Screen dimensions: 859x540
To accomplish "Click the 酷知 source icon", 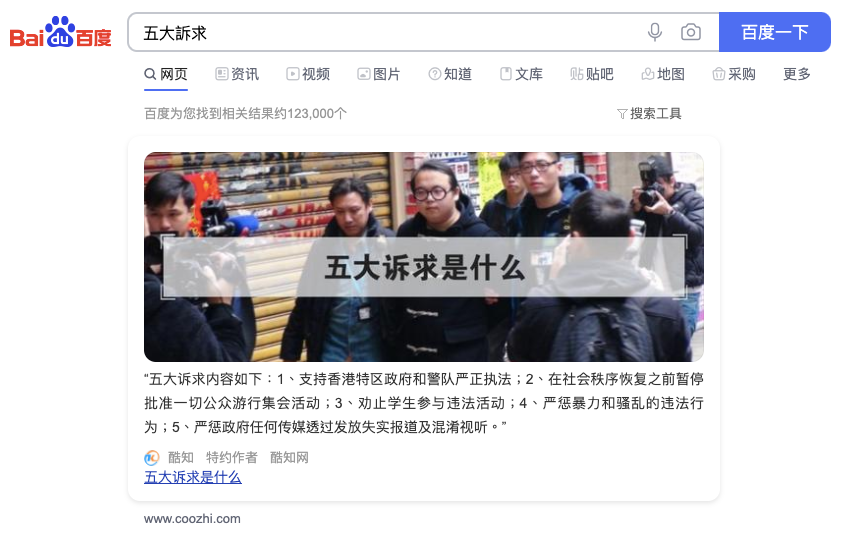I will (152, 457).
